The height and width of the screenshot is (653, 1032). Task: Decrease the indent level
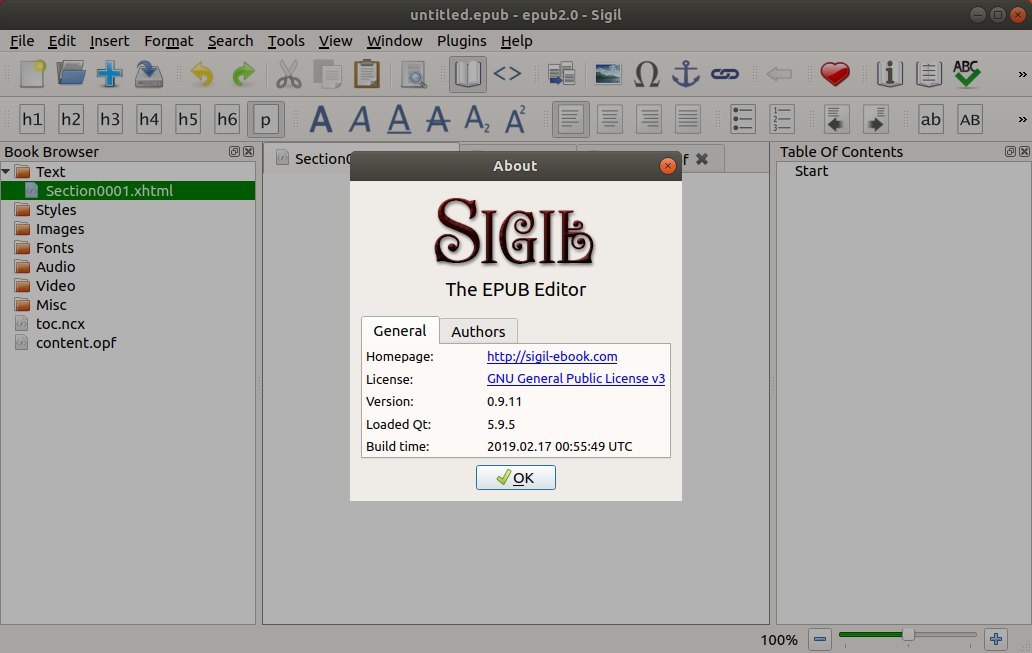837,119
